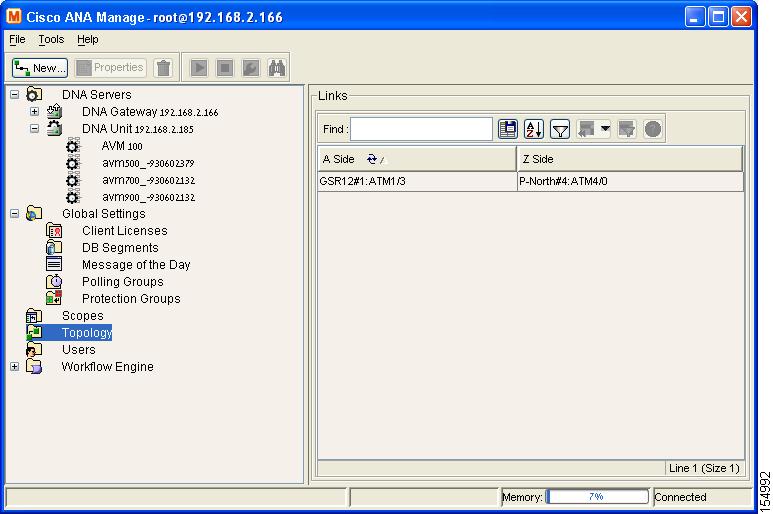Click the Start (play) toolbar icon
The height and width of the screenshot is (514, 773).
(x=199, y=68)
